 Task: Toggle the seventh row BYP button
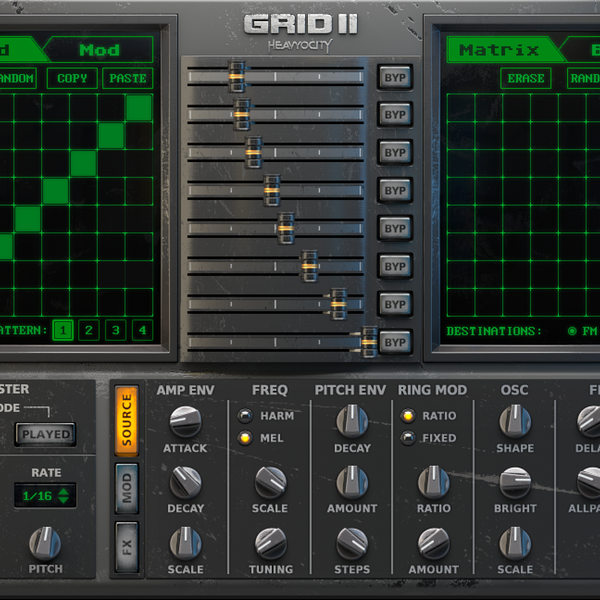point(395,304)
